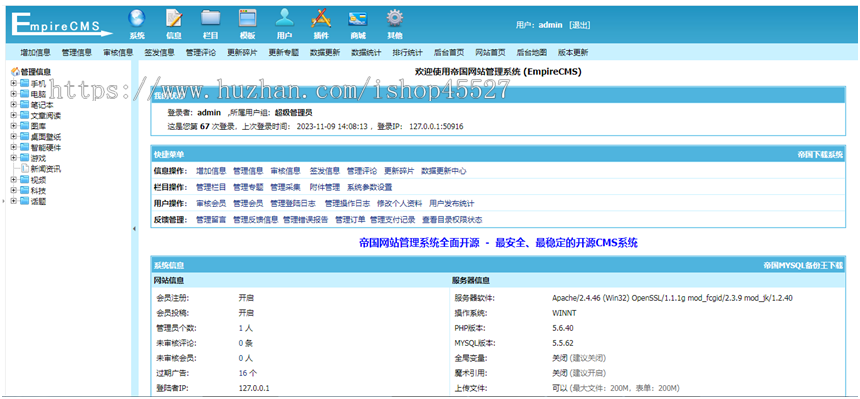Open the 其他 gear icon in header

pos(395,19)
